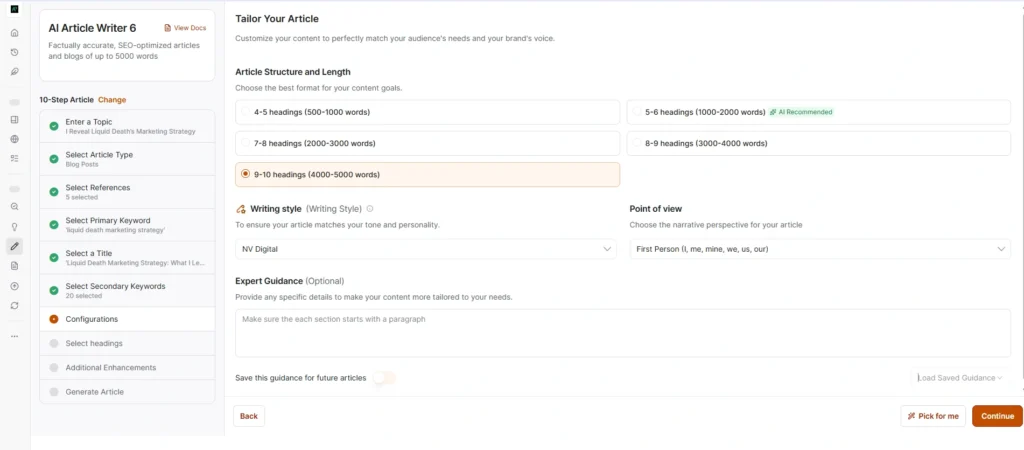Click the Tailor Your Article heading
Viewport: 1024px width, 450px height.
(277, 19)
